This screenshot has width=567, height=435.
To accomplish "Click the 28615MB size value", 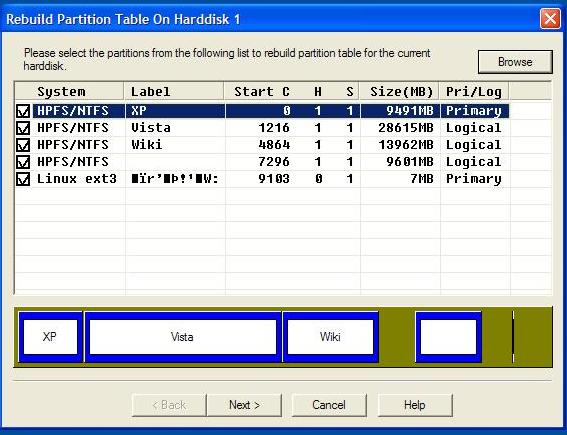I will pos(406,128).
